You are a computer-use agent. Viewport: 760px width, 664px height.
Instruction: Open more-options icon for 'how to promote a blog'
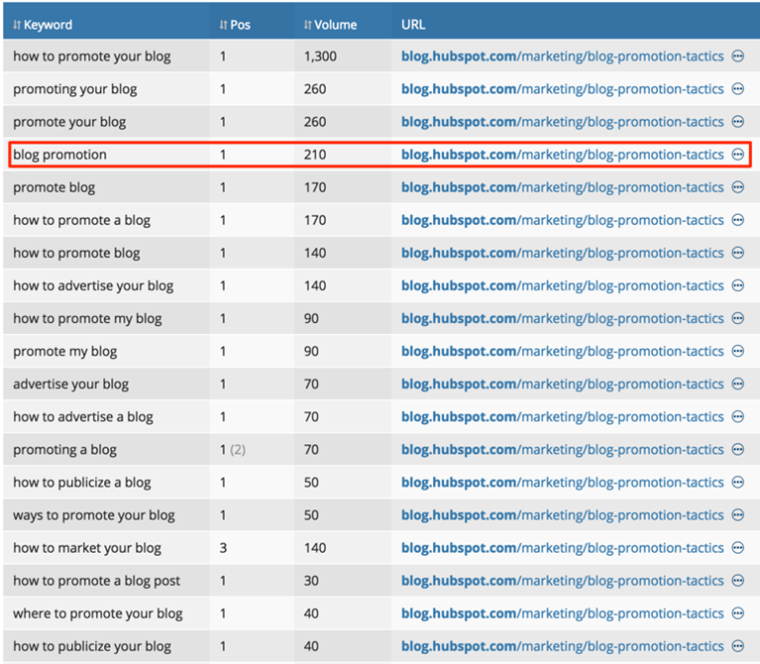tap(738, 220)
